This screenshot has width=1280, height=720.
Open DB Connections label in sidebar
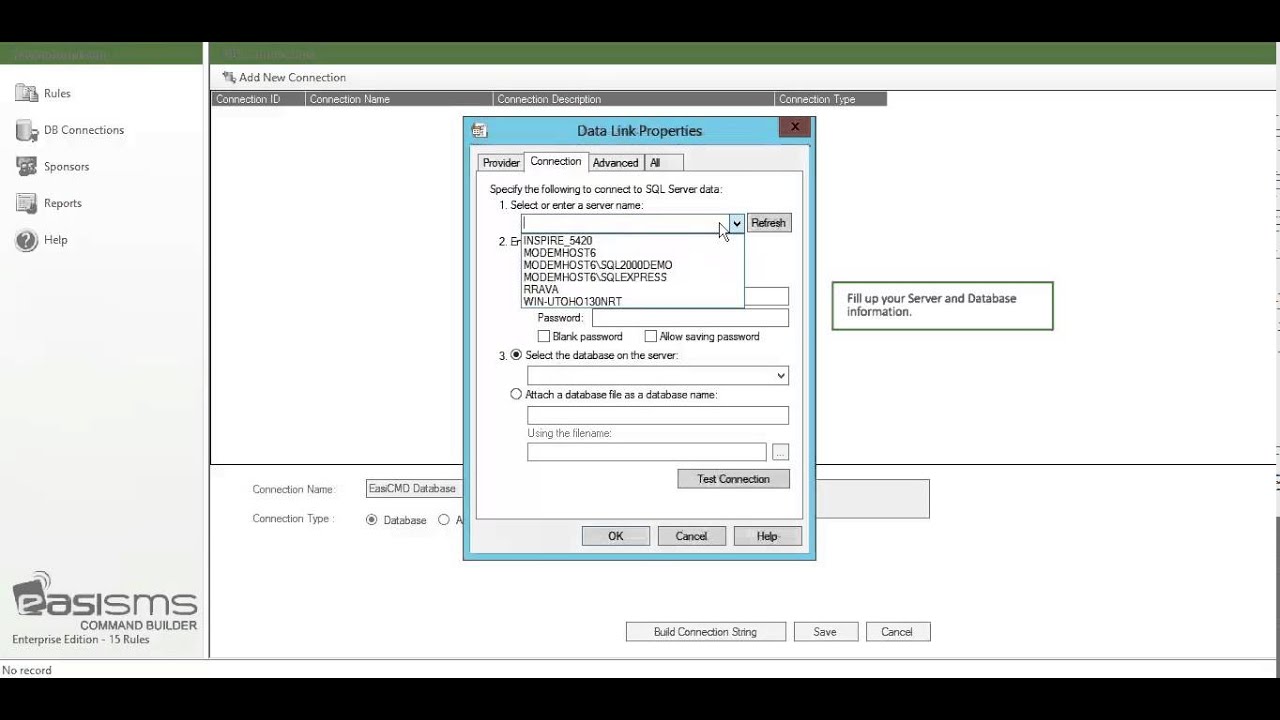(84, 130)
